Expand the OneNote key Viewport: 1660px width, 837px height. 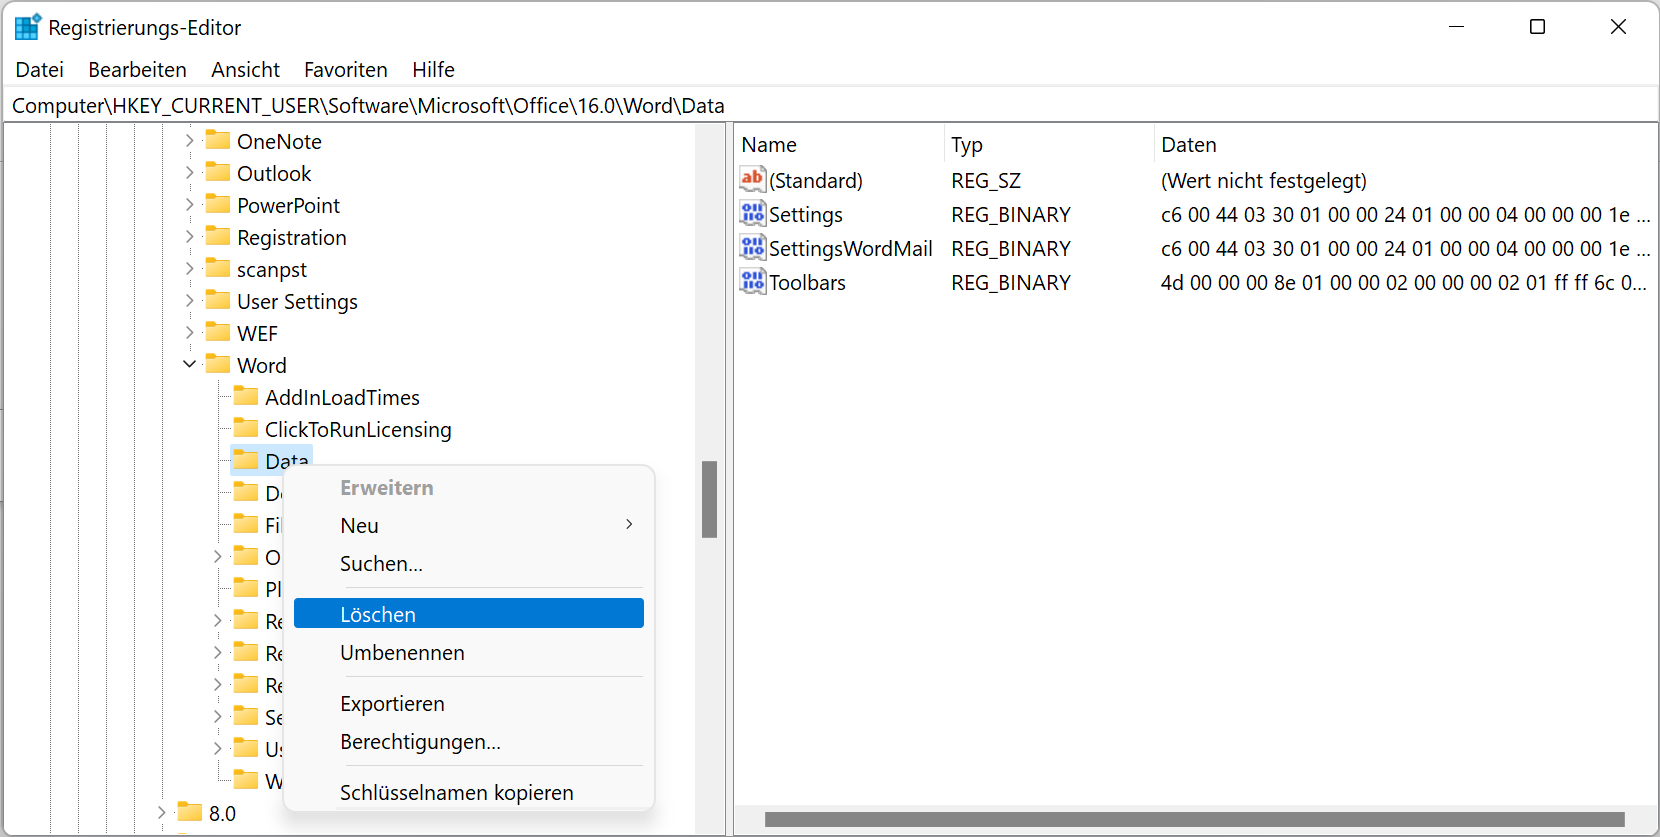(x=190, y=141)
